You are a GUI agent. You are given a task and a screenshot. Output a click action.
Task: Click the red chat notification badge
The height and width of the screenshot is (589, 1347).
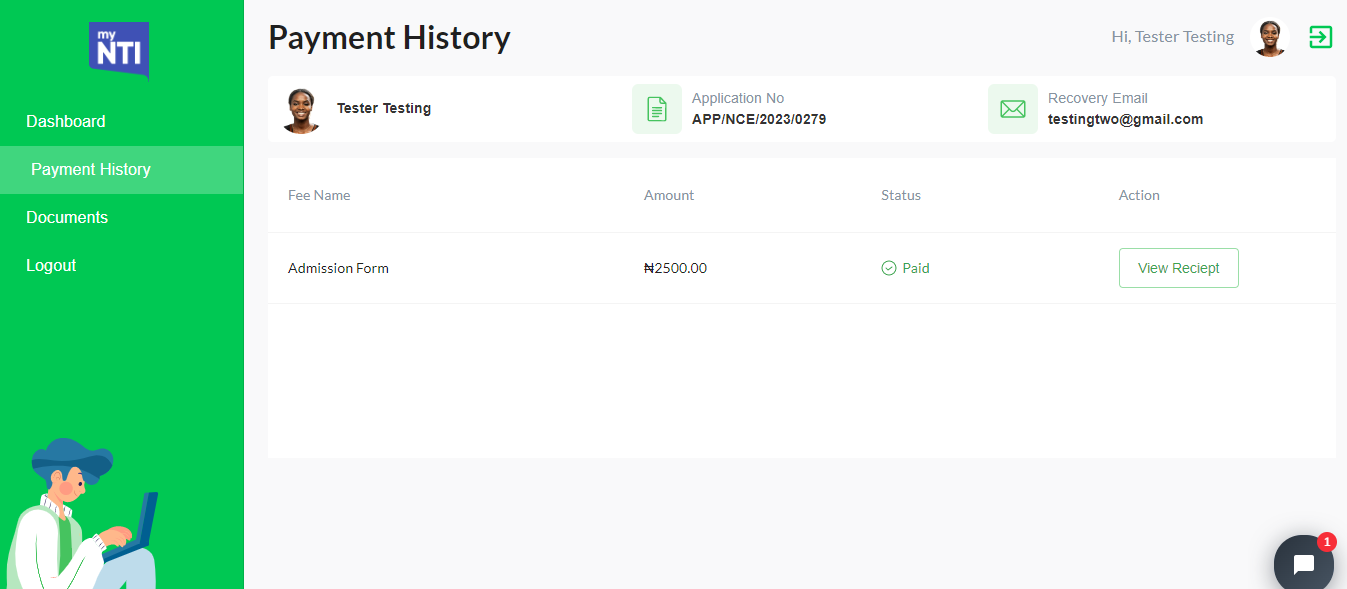[x=1326, y=542]
